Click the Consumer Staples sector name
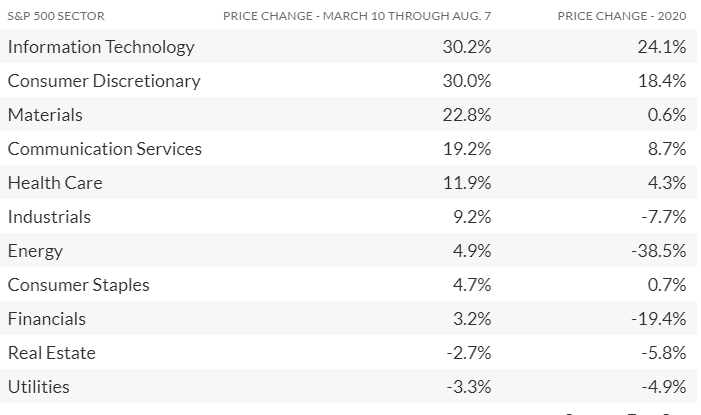Screen dimensions: 701x415 [78, 285]
